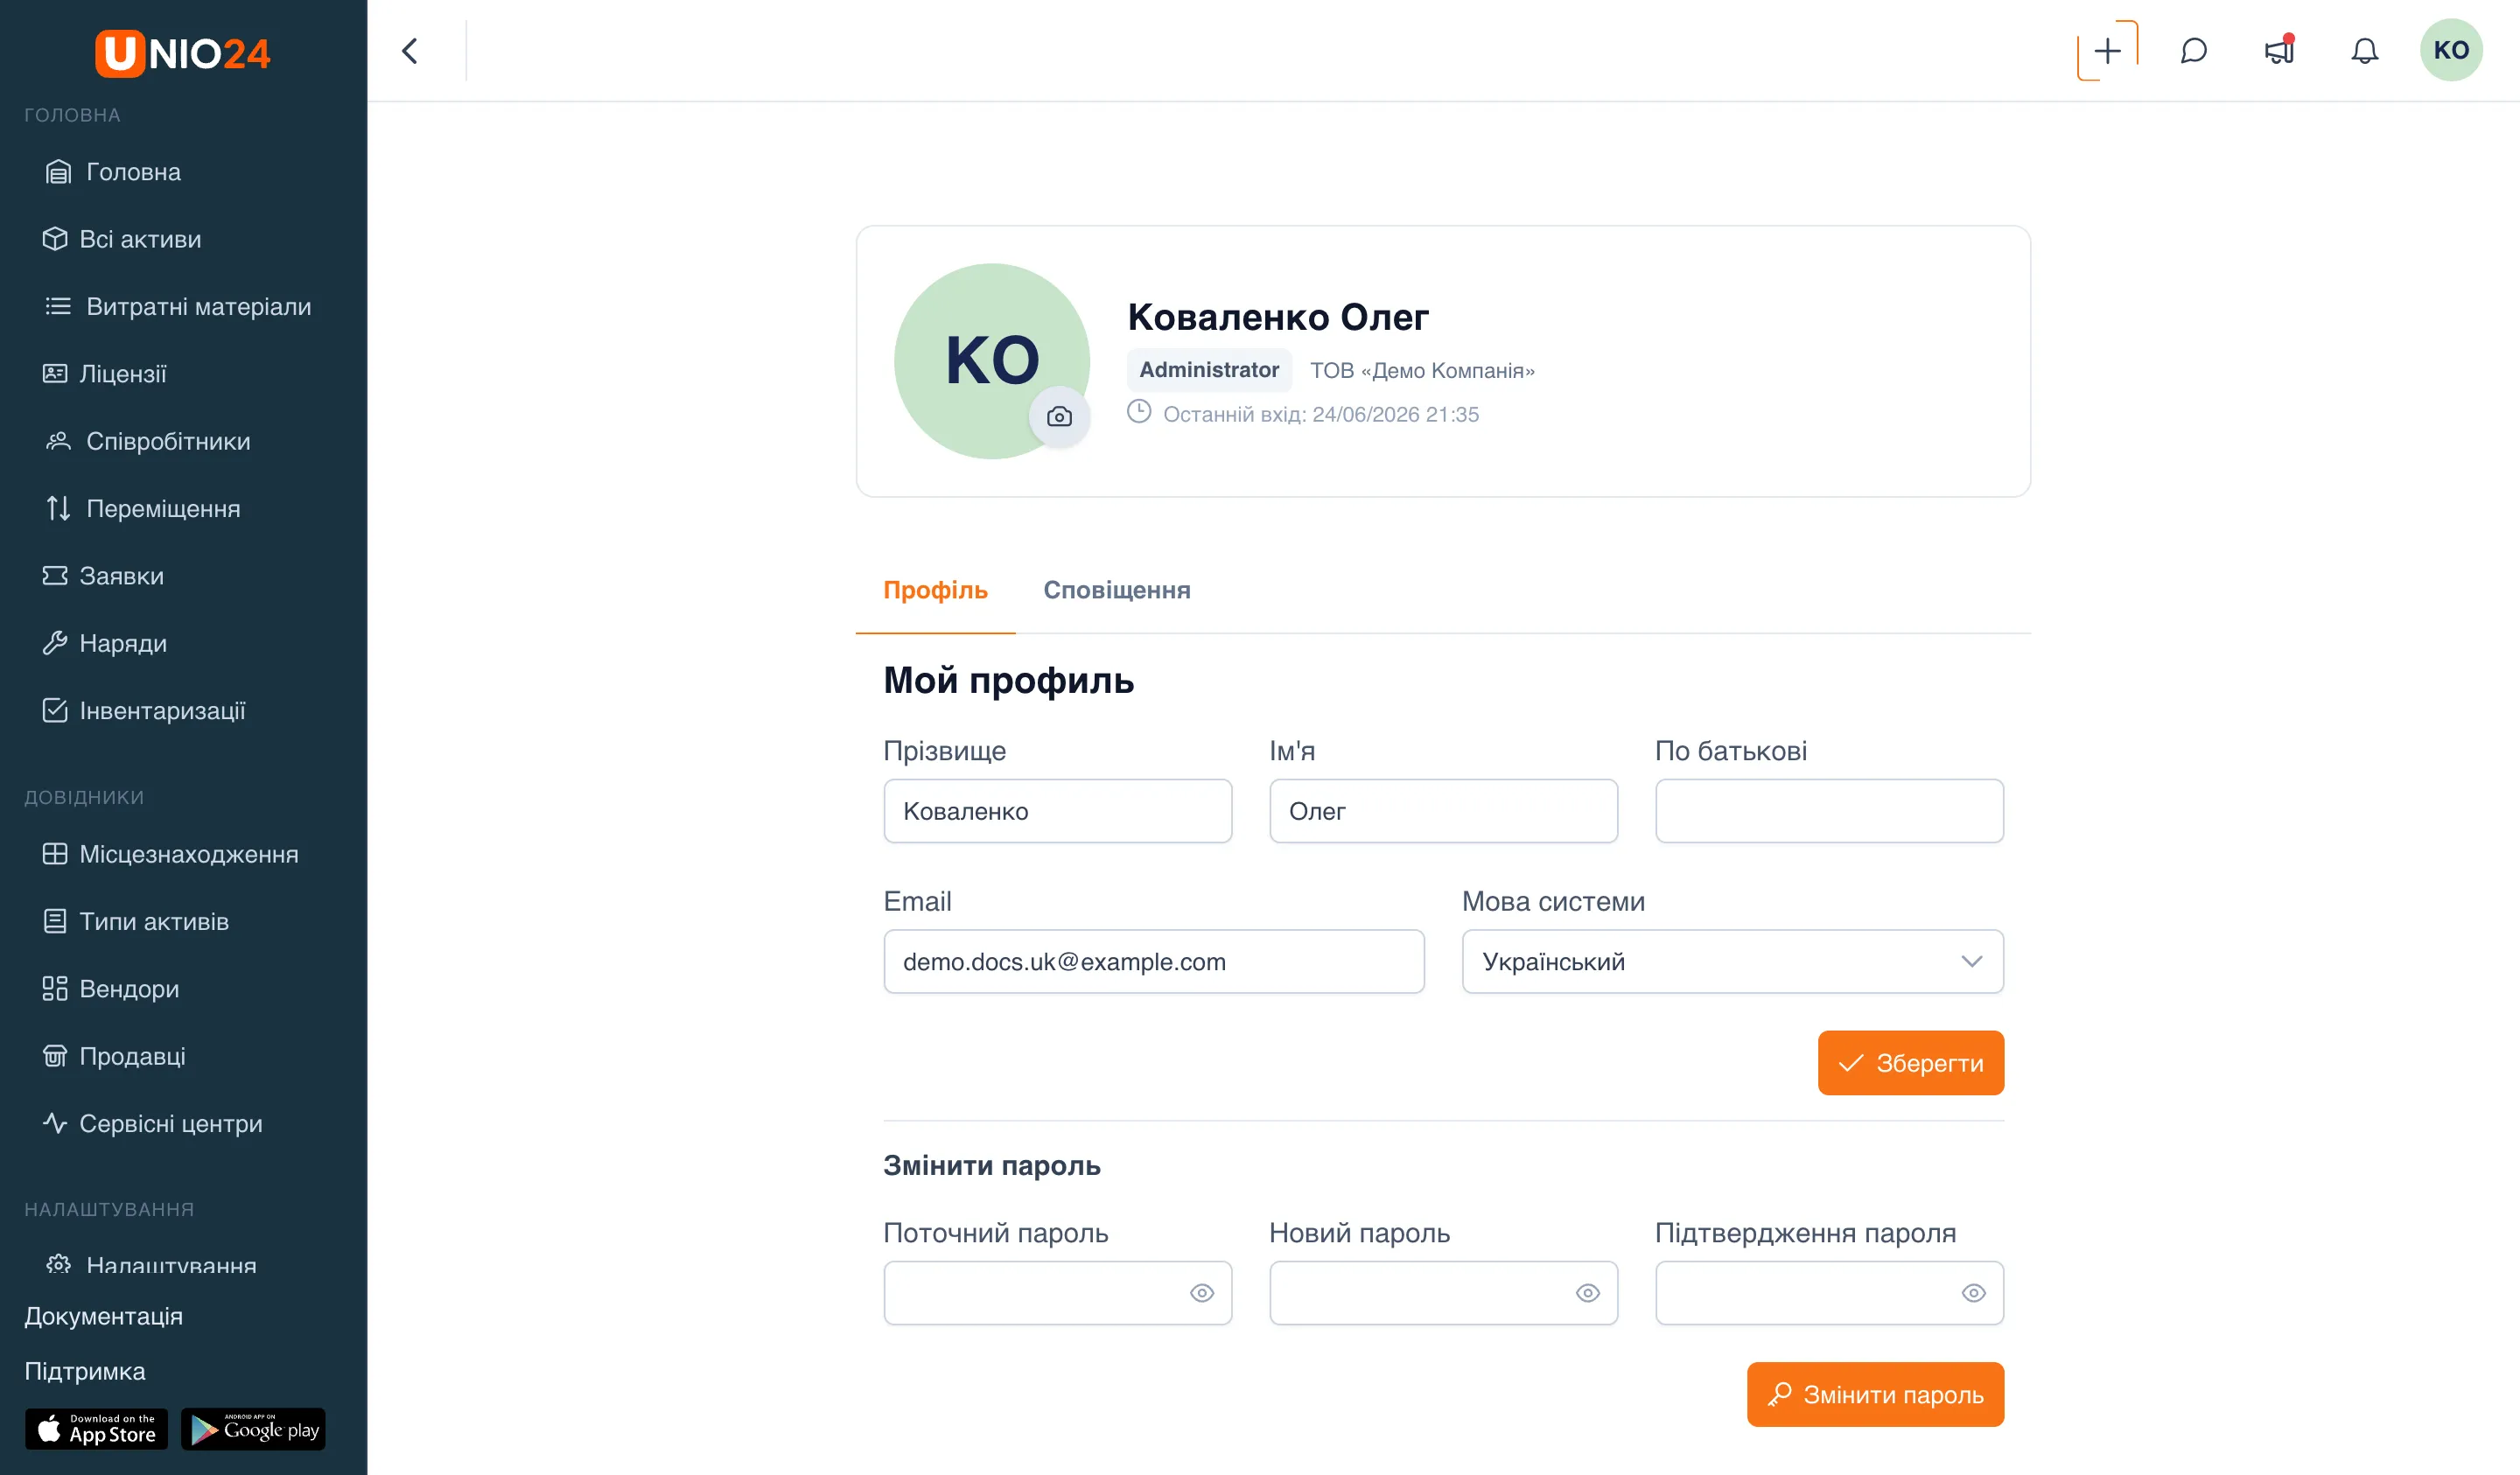
Task: Go back using the left chevron
Action: [x=410, y=51]
